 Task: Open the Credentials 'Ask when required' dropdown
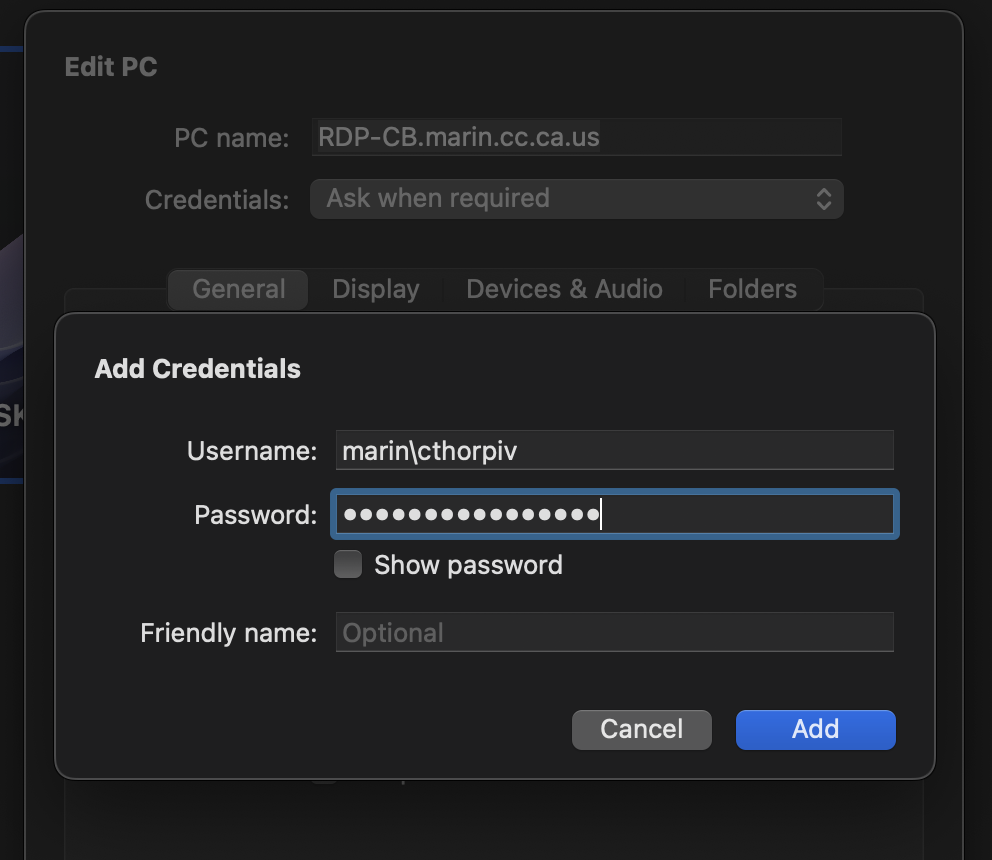(x=576, y=198)
